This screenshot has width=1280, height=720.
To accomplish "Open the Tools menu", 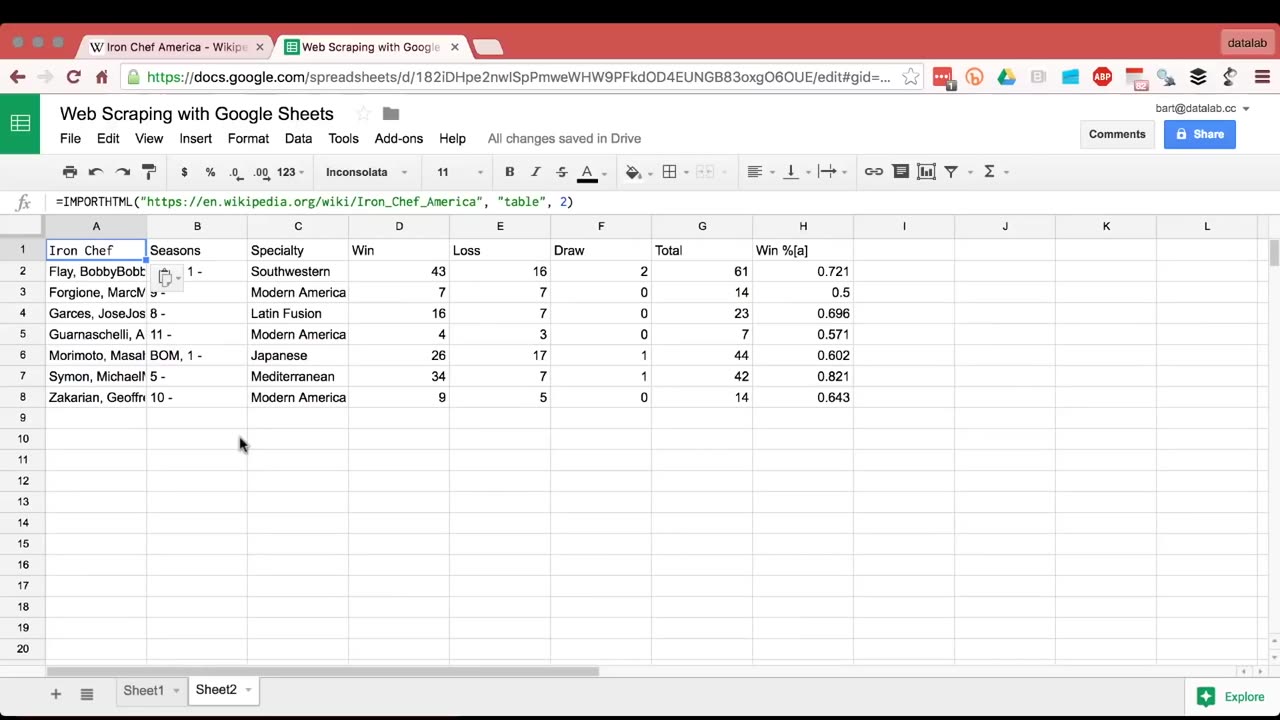I will (x=343, y=138).
